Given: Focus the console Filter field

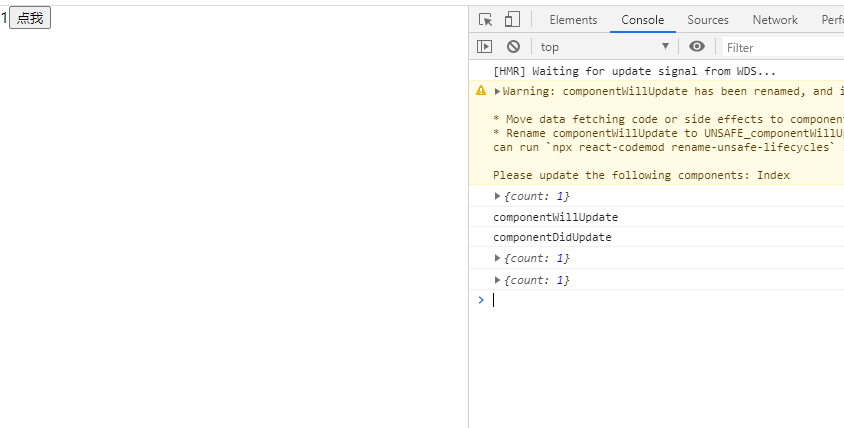Looking at the screenshot, I should click(780, 47).
